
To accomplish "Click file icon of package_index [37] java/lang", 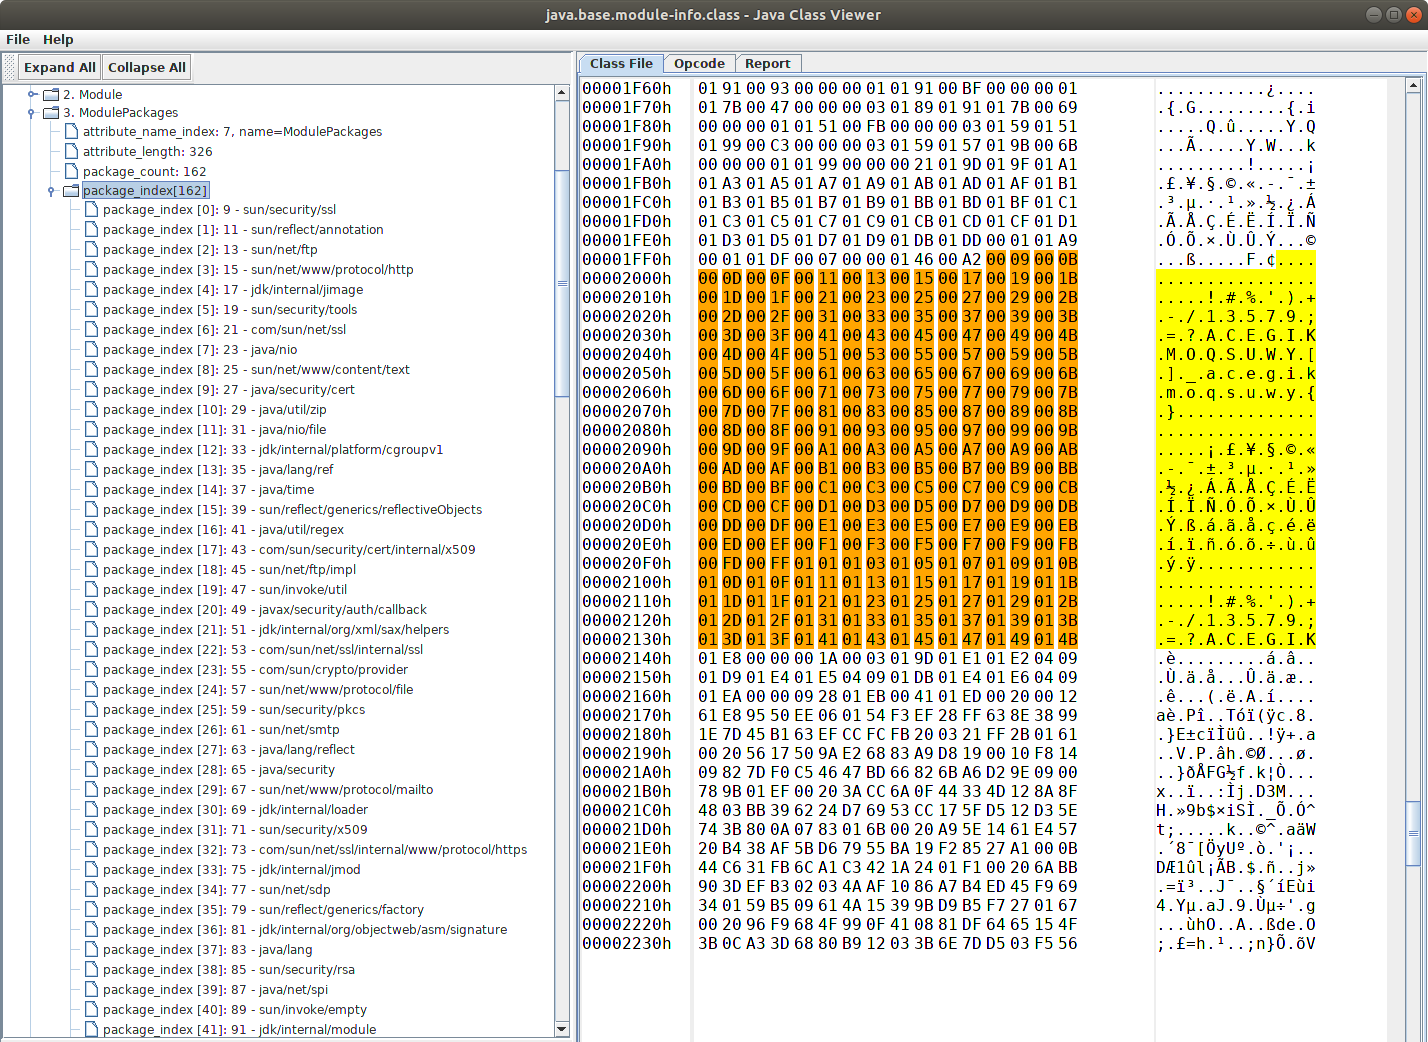I will [x=91, y=949].
